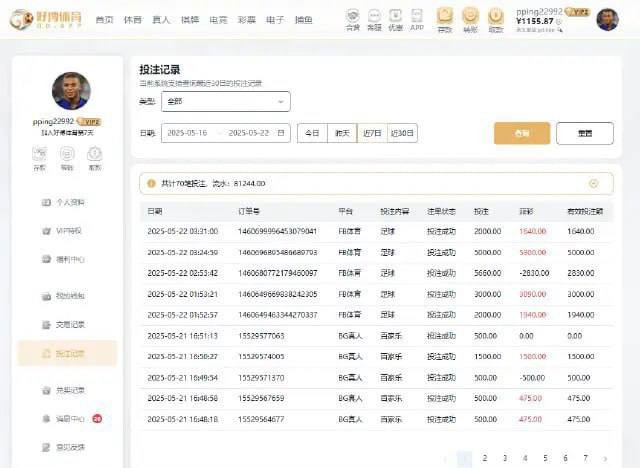Click the APP download icon in the header

coord(417,18)
